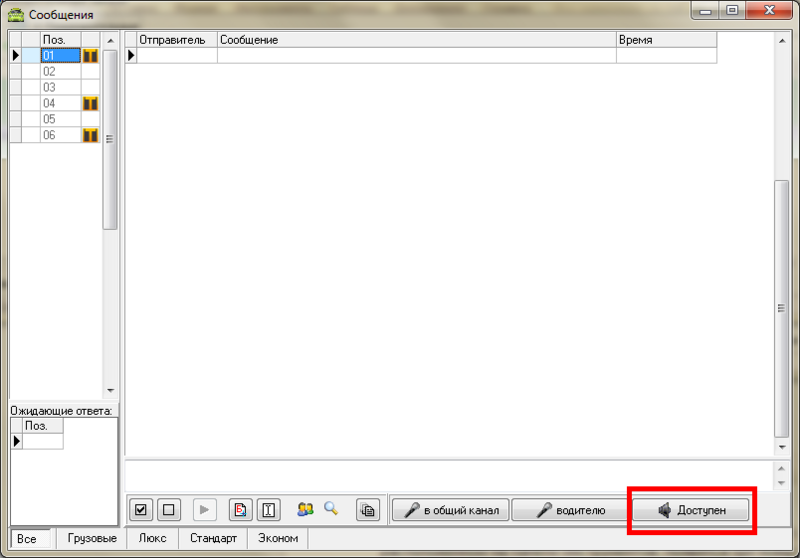Toggle the 'Доступен' speaker status button
Screen dimensions: 800x558
click(691, 510)
